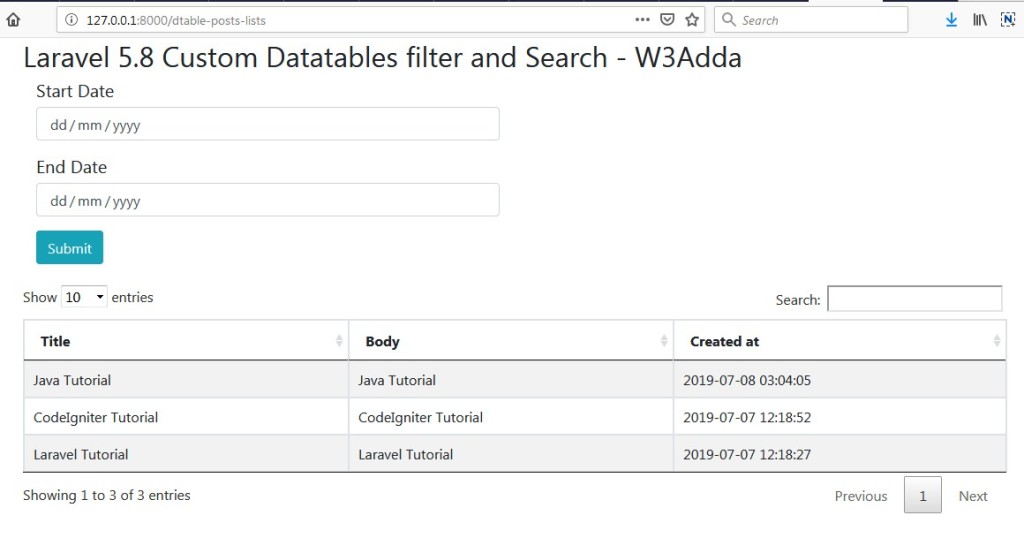Image resolution: width=1024 pixels, height=538 pixels.
Task: Focus the DataTables Search input box
Action: coord(914,299)
